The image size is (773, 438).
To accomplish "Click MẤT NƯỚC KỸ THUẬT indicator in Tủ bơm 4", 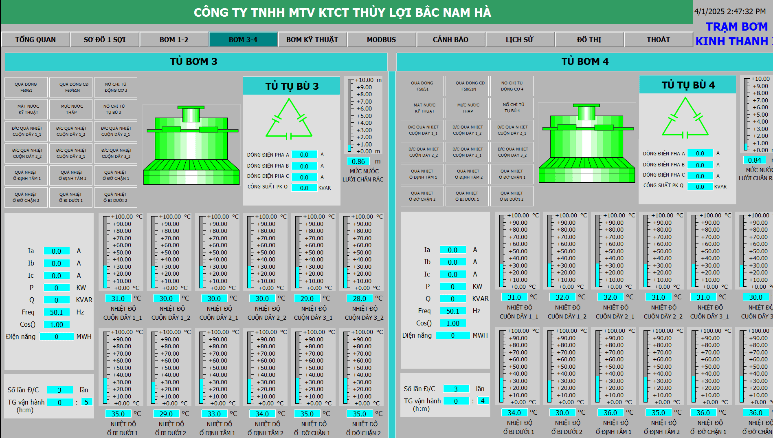I will [422, 108].
